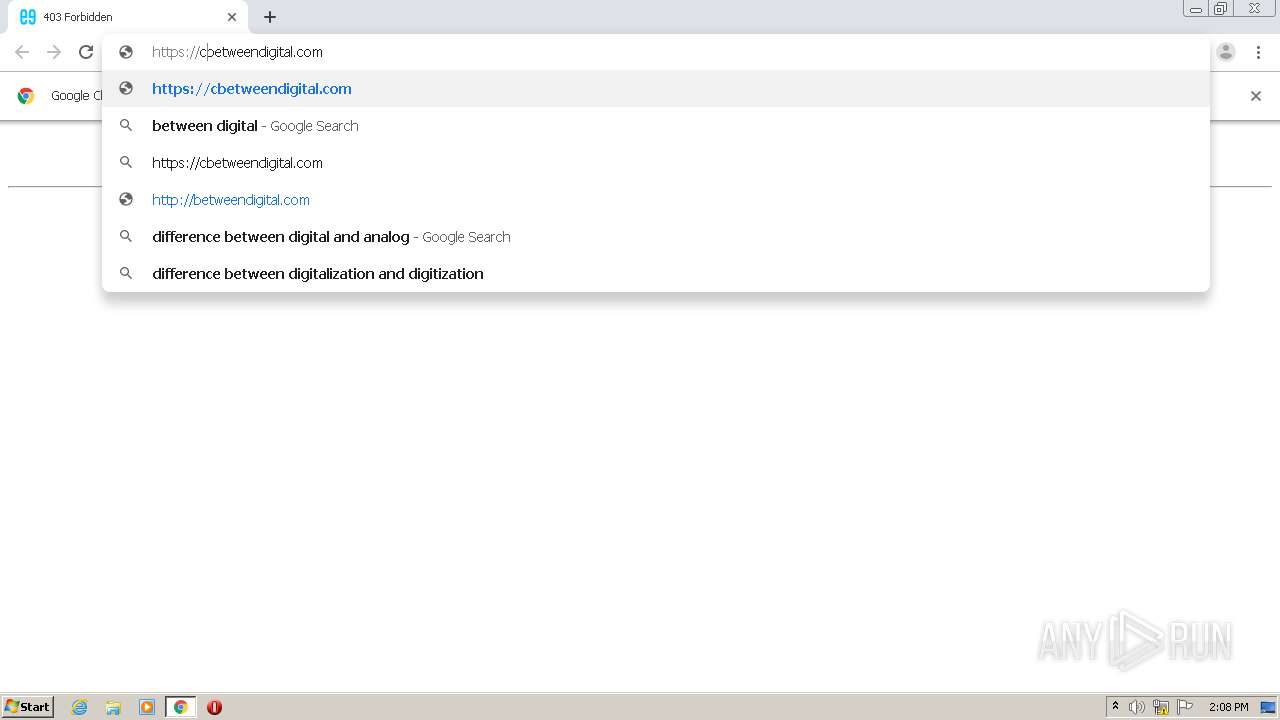Screen dimensions: 1280x720
Task: Restore down the Chrome window
Action: click(x=1222, y=9)
